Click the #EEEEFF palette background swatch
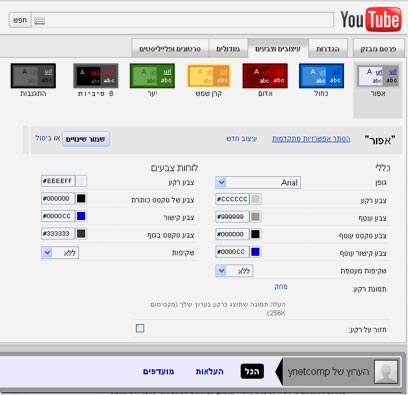408x395 pixels. coord(81,181)
